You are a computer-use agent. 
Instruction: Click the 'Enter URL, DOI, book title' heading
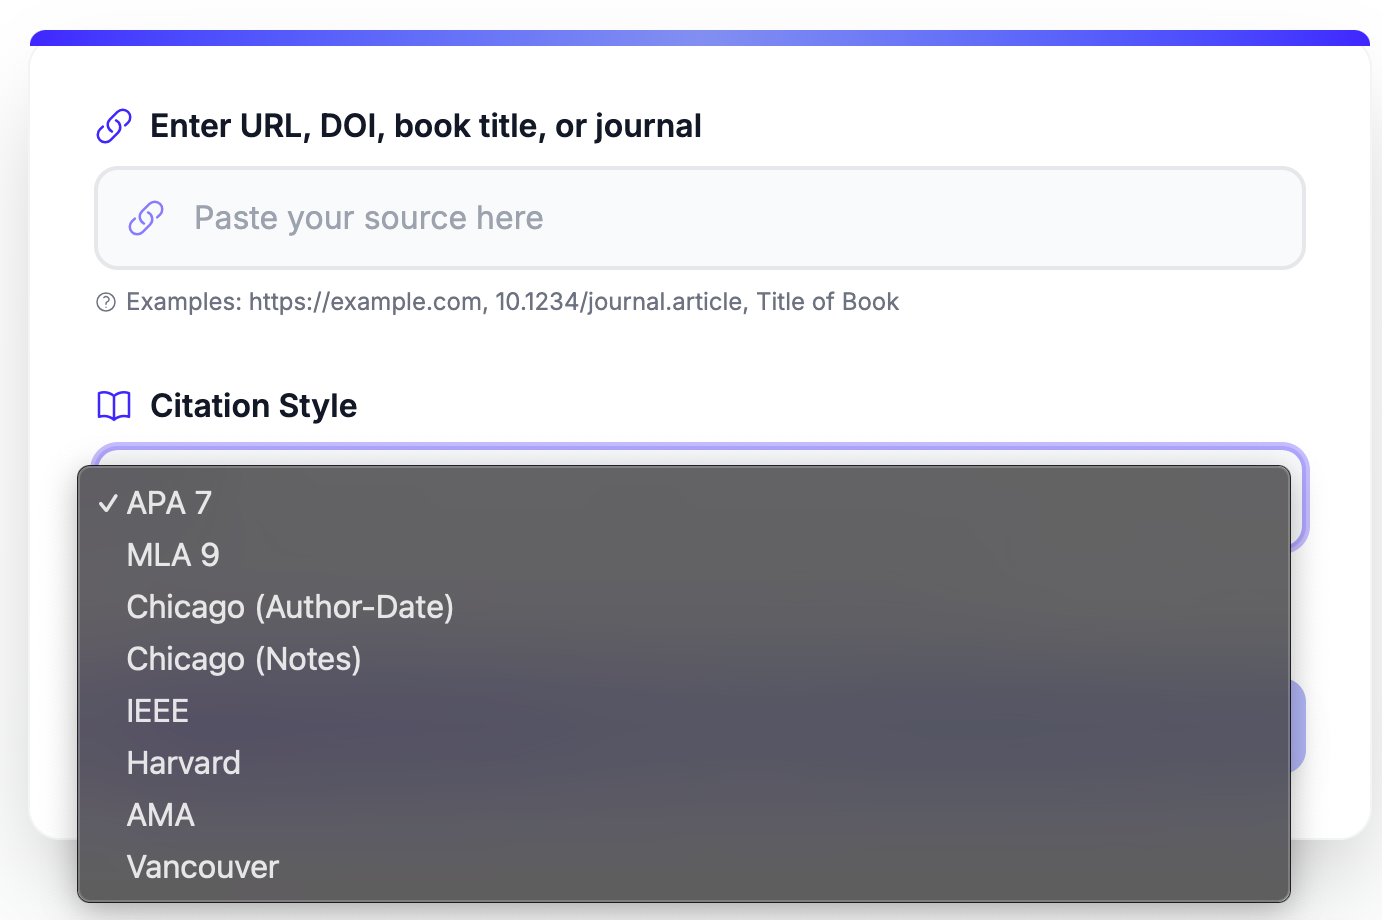pyautogui.click(x=425, y=126)
